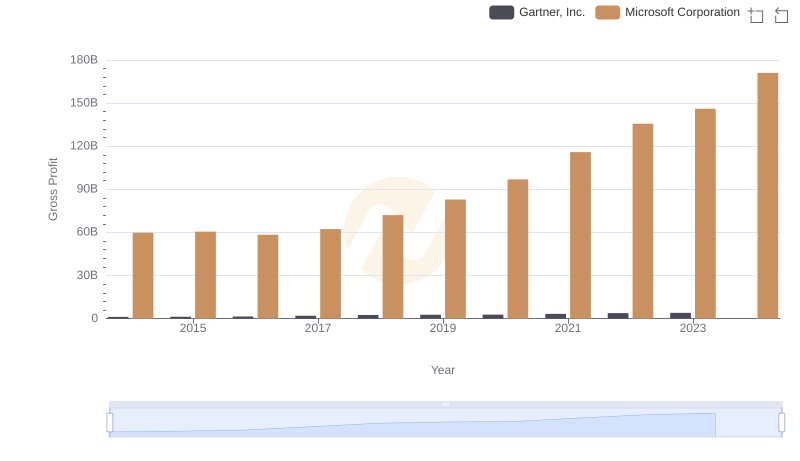Toggle the Gartner, Inc. legend swatch

[x=502, y=12]
